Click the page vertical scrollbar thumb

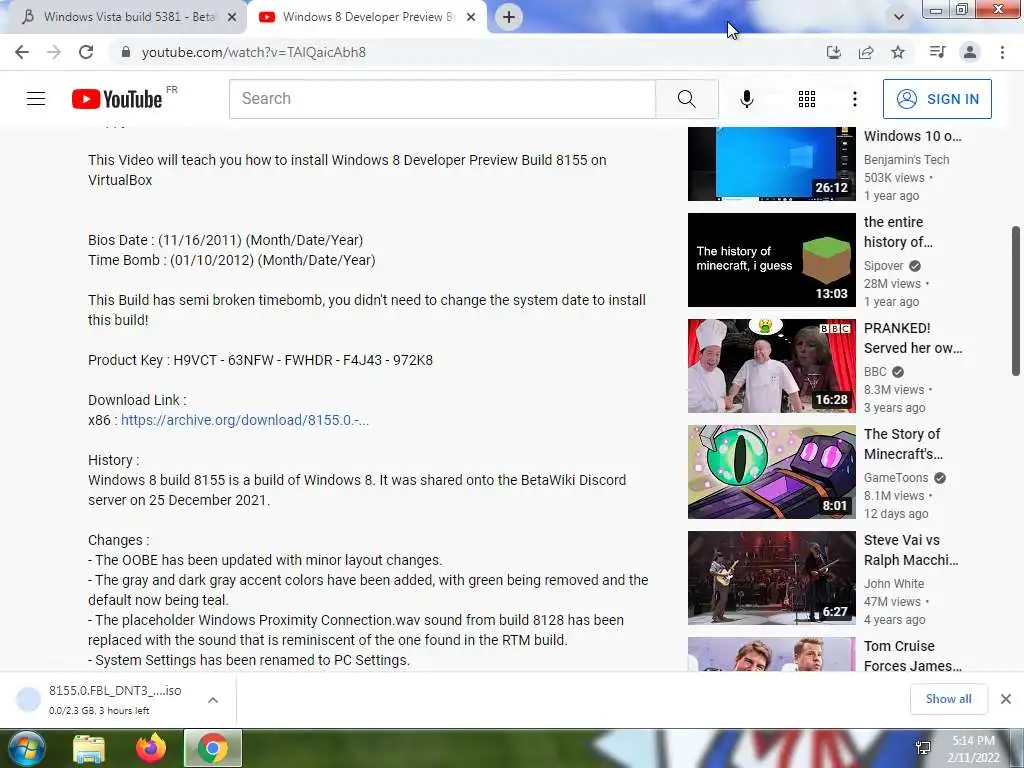[1016, 301]
